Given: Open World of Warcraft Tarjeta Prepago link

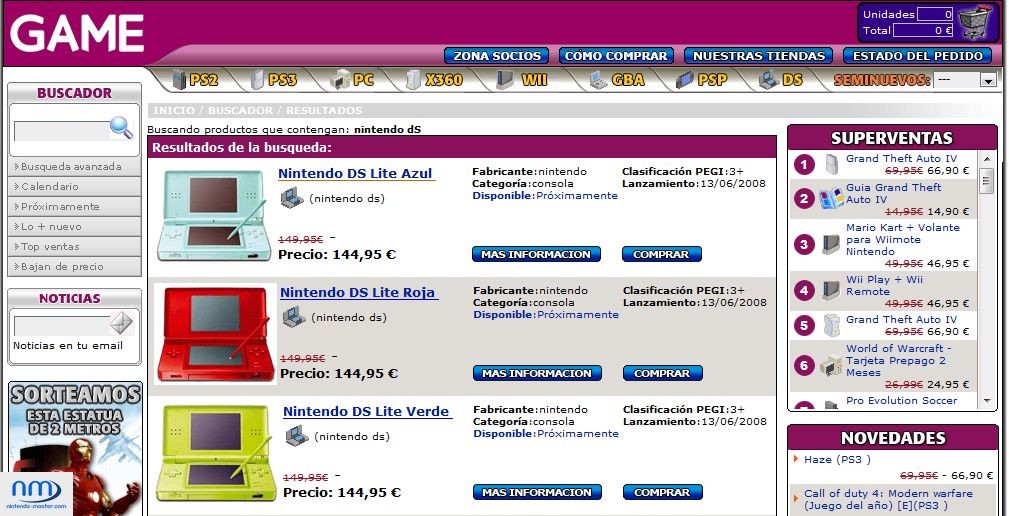Looking at the screenshot, I should pyautogui.click(x=899, y=360).
